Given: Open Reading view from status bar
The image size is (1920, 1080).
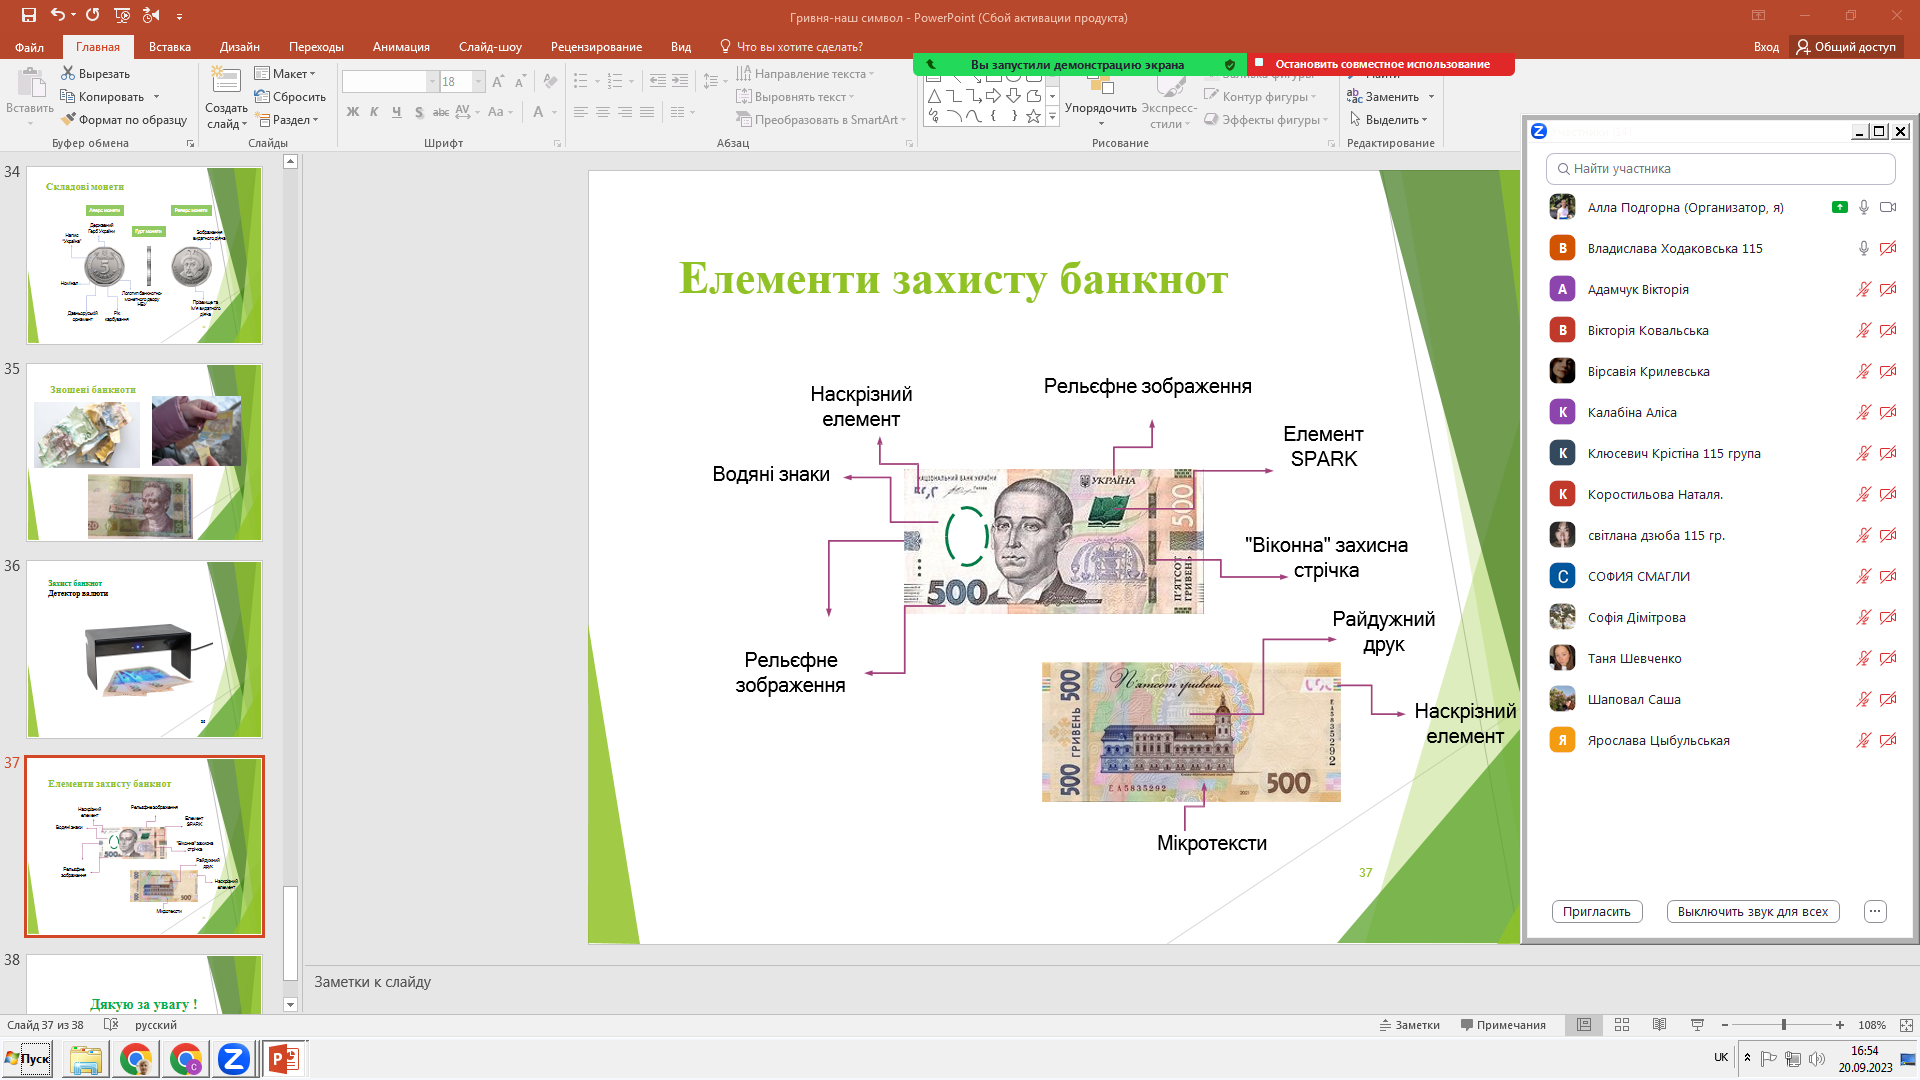Looking at the screenshot, I should pos(1659,1025).
